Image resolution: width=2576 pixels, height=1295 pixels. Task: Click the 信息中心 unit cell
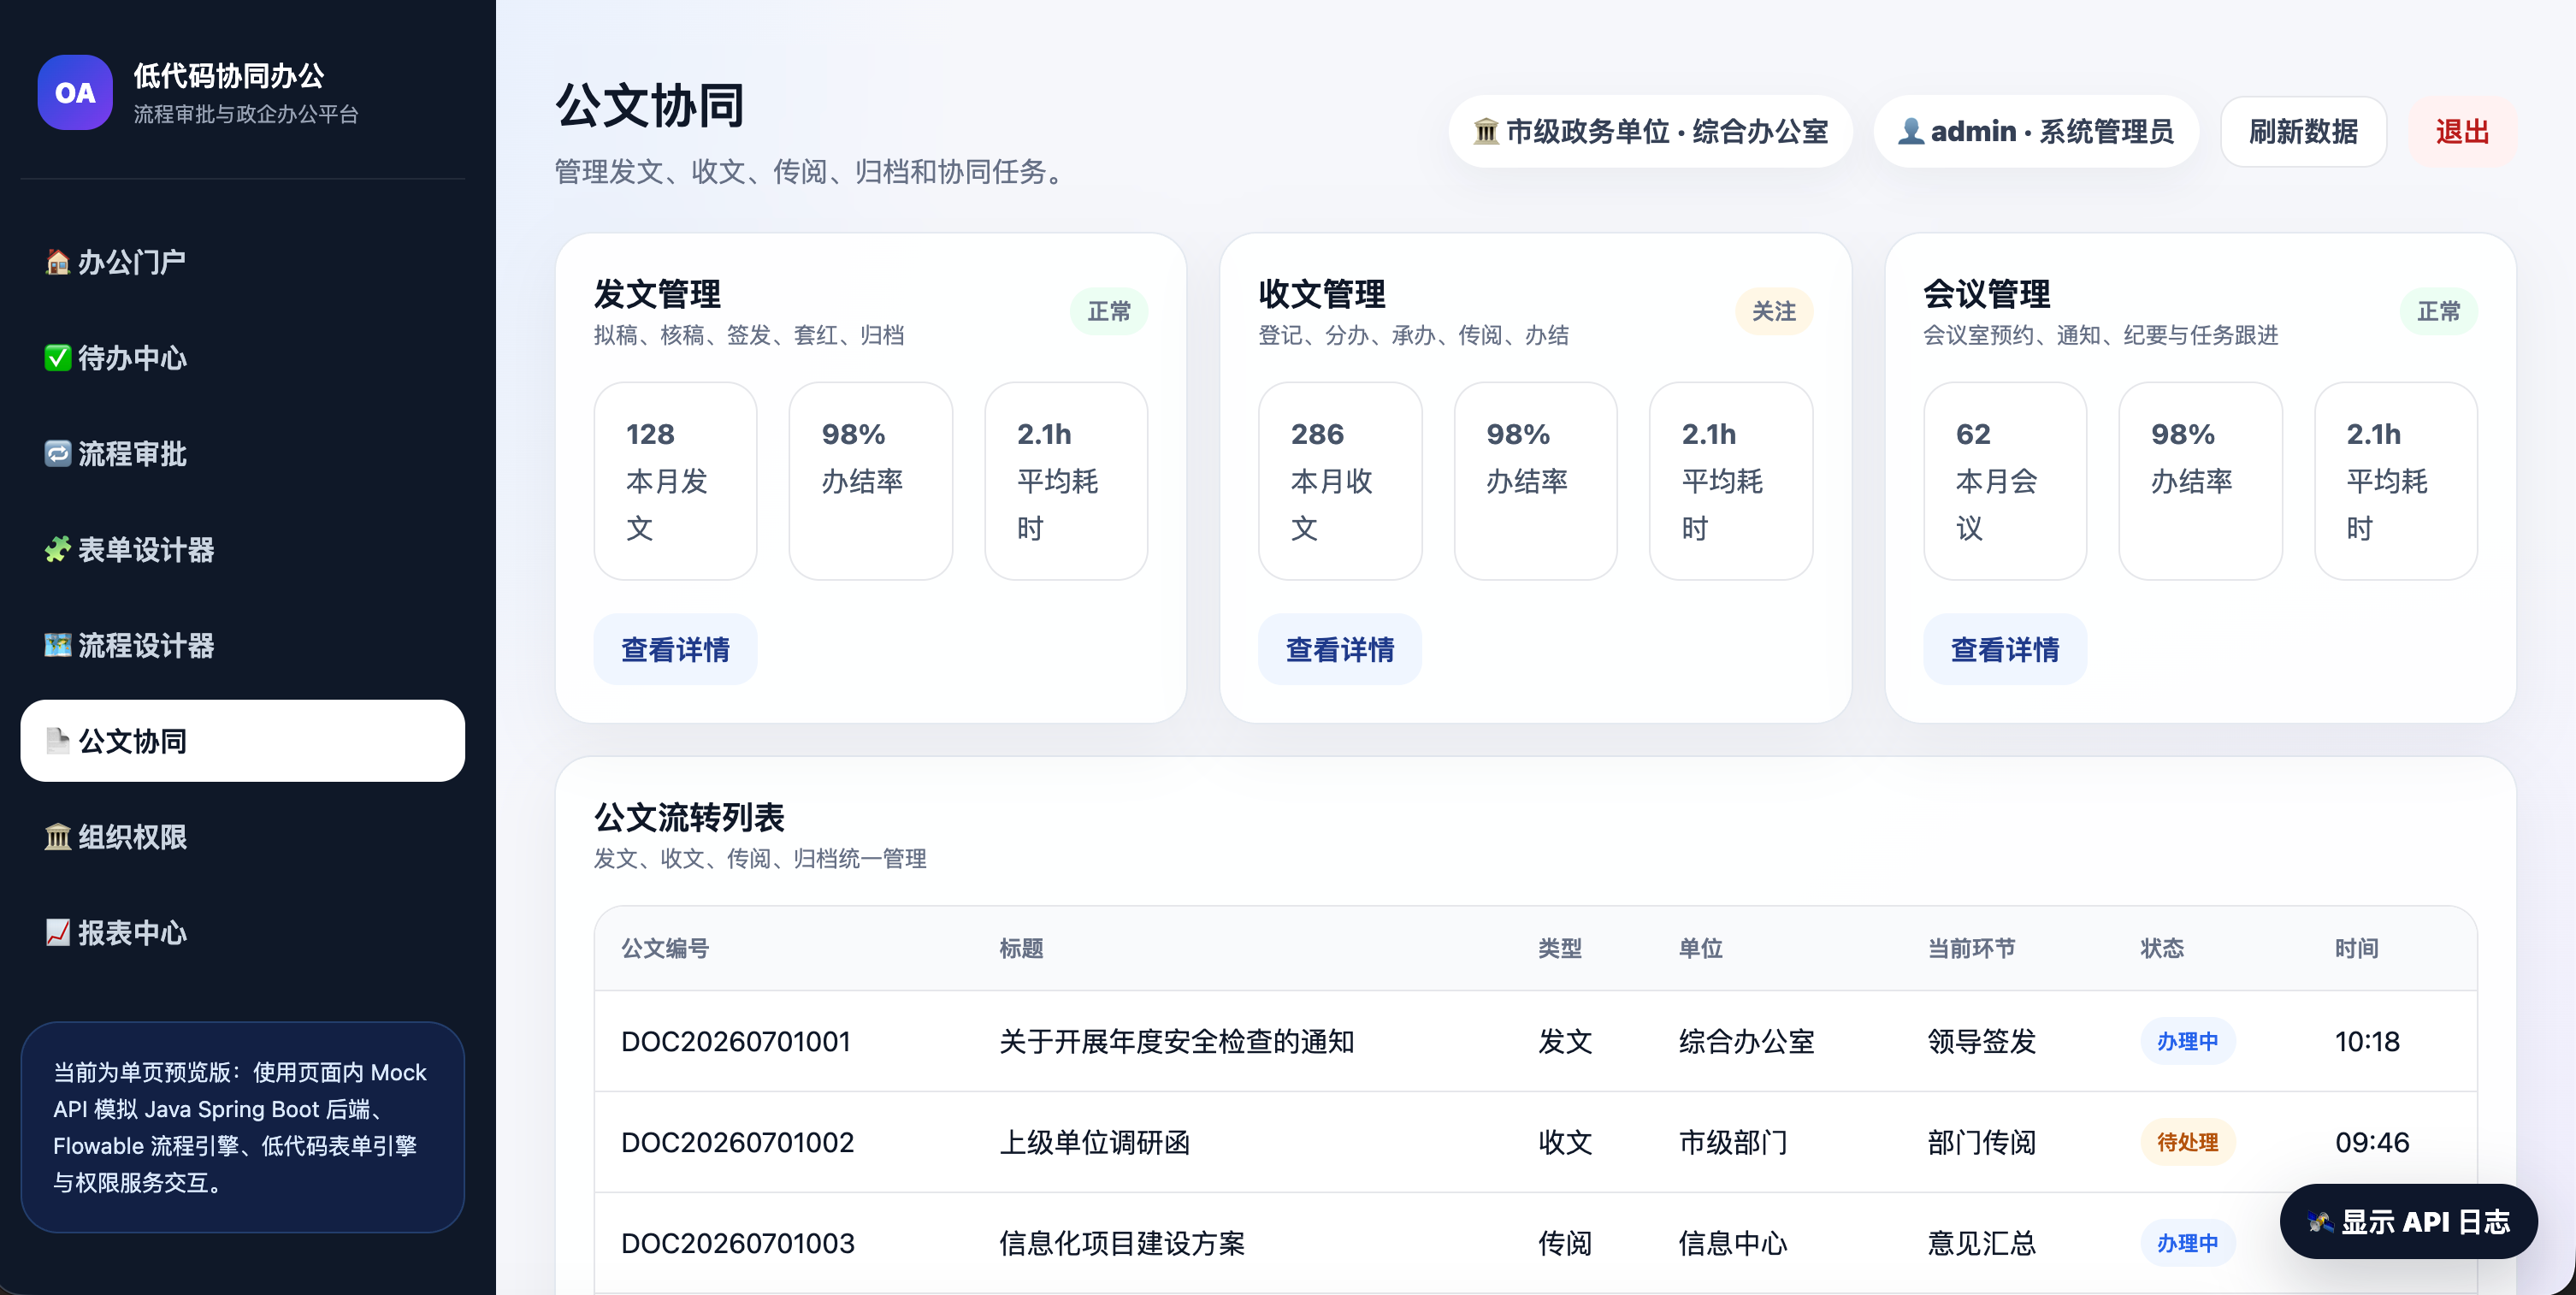(1732, 1243)
